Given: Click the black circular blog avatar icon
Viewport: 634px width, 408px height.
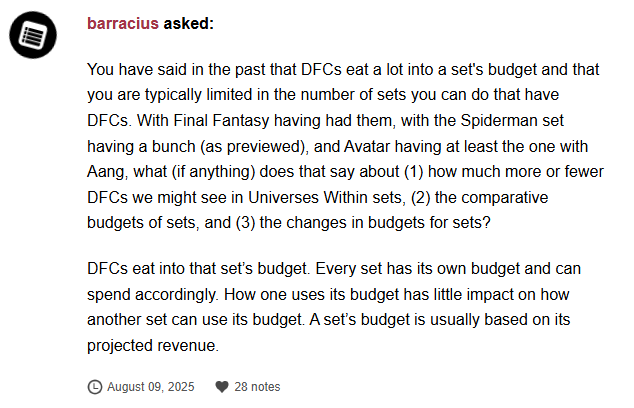Looking at the screenshot, I should coord(36,37).
